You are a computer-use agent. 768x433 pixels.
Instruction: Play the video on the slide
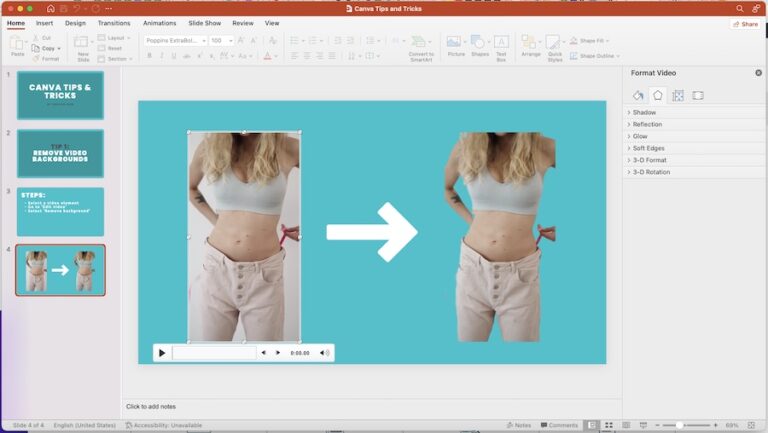(x=162, y=353)
